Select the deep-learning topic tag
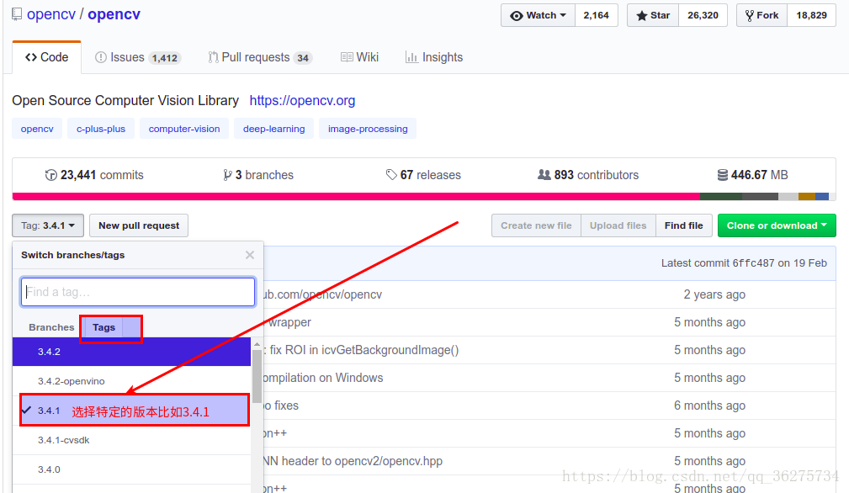This screenshot has height=493, width=849. pyautogui.click(x=274, y=129)
